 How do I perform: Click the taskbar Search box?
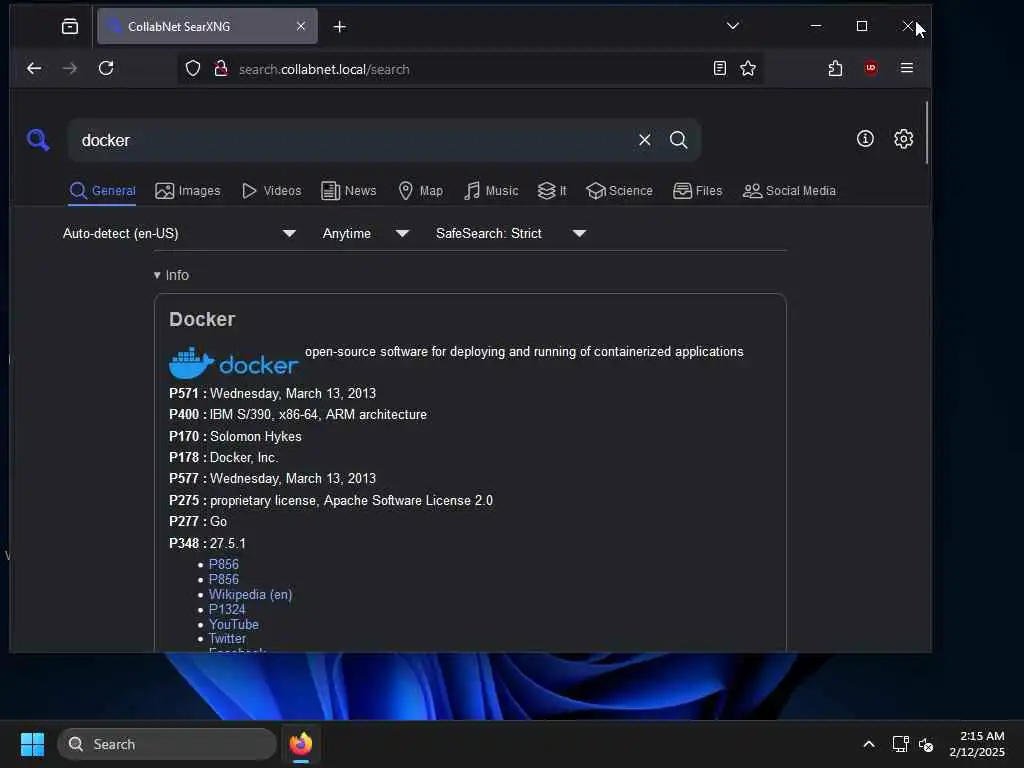pyautogui.click(x=167, y=744)
